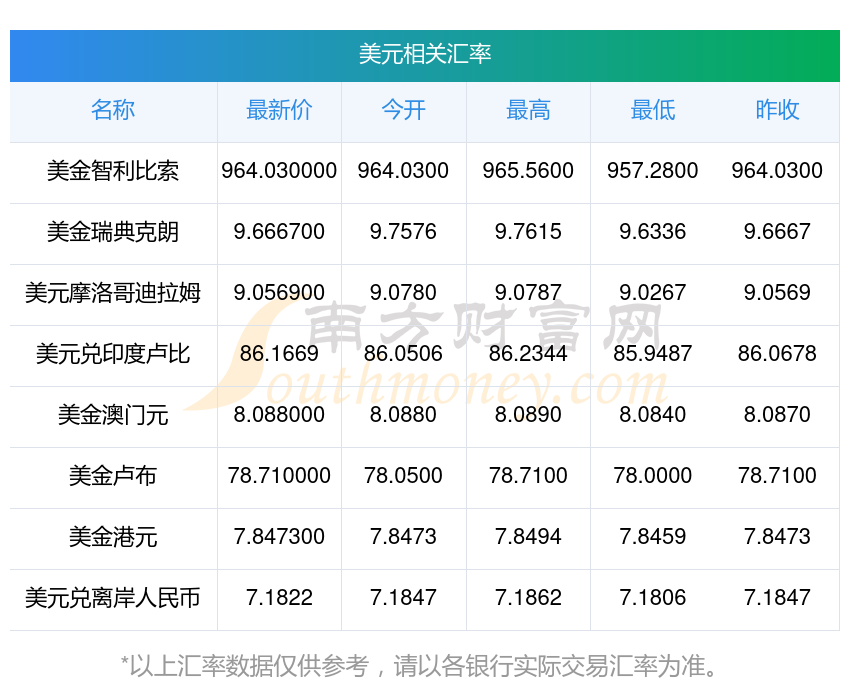Select the 最低 column header
Screen dimensions: 850x698
[653, 110]
